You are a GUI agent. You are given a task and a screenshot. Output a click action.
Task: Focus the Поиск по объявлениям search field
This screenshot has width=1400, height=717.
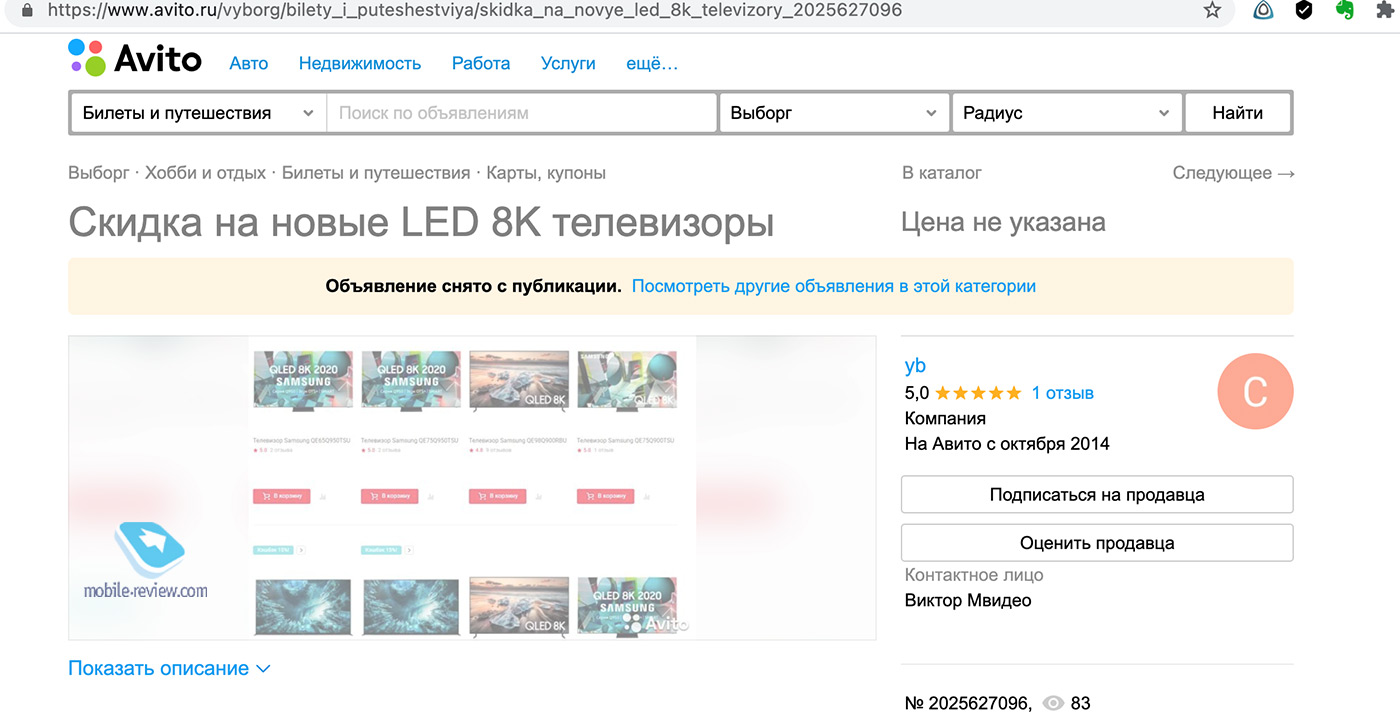pos(521,113)
